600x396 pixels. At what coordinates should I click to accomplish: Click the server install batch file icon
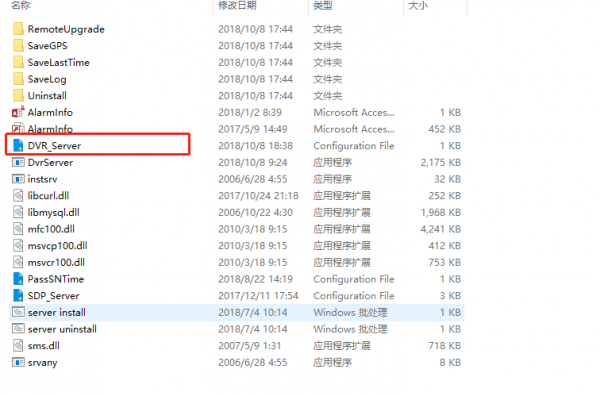(x=18, y=312)
